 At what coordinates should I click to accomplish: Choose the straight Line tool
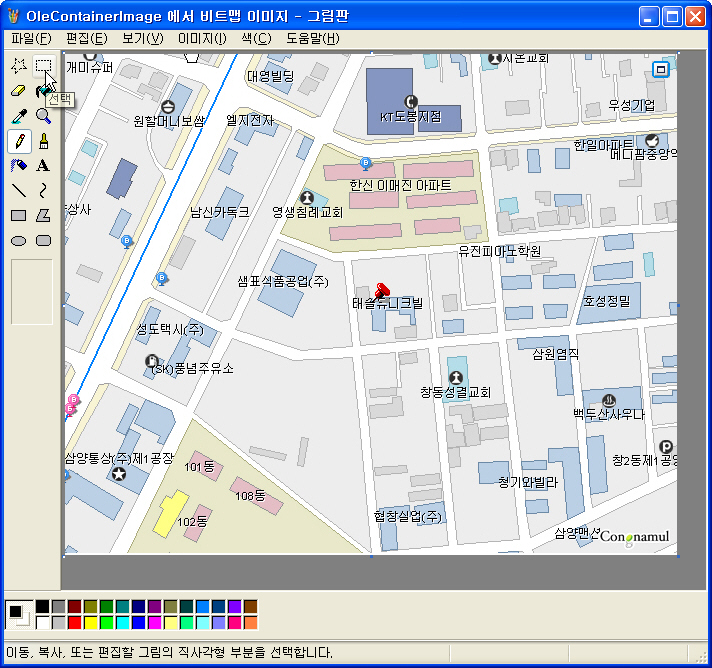click(x=19, y=191)
